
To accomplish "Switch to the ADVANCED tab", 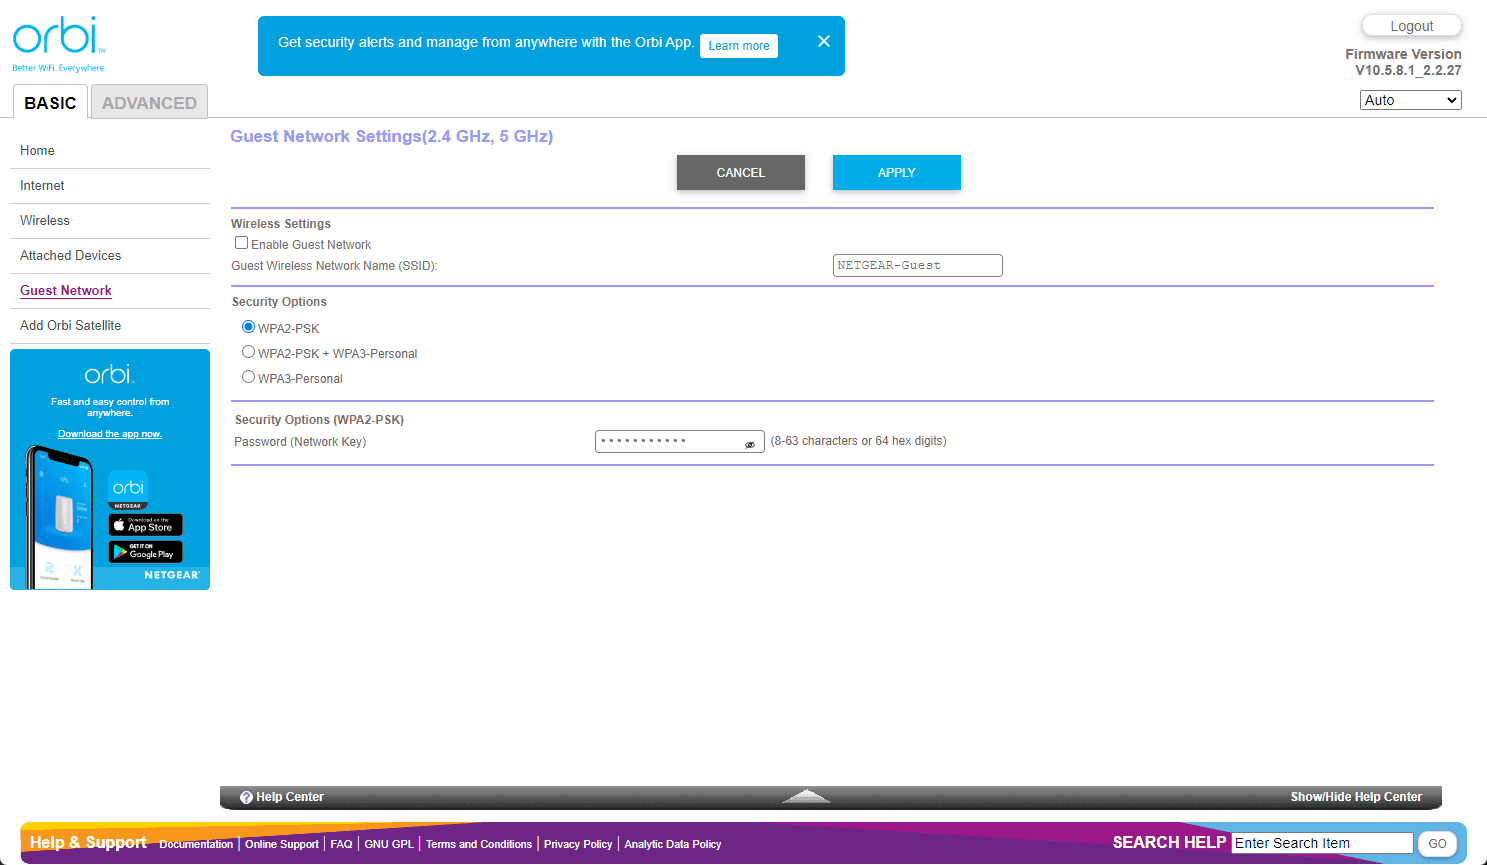I will [x=149, y=103].
